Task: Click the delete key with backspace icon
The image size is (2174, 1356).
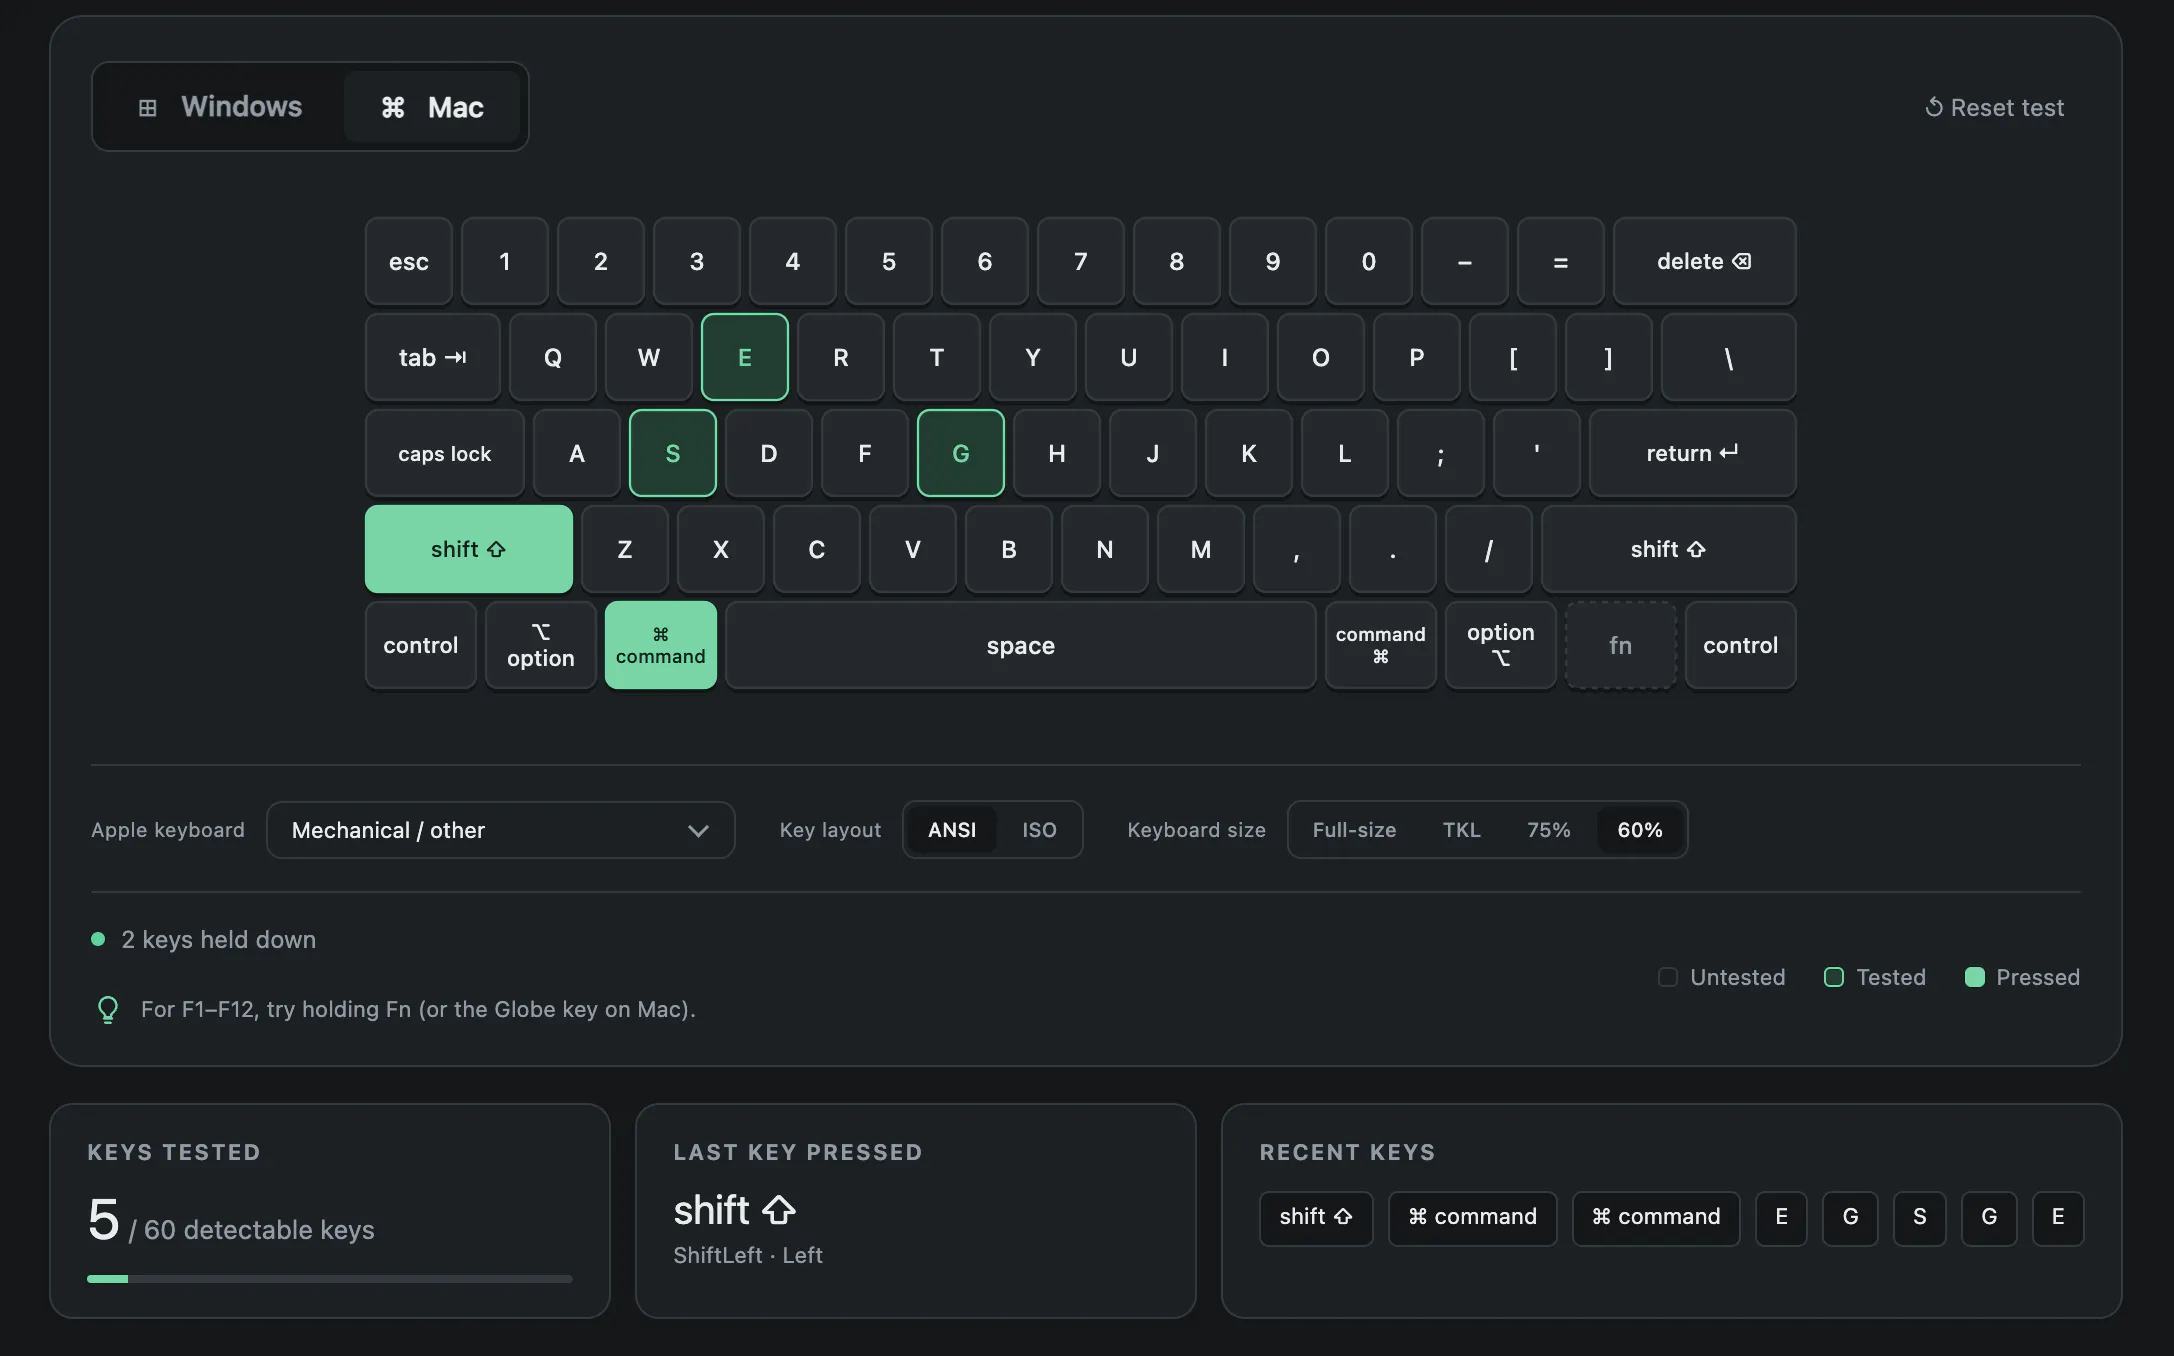Action: (1704, 261)
